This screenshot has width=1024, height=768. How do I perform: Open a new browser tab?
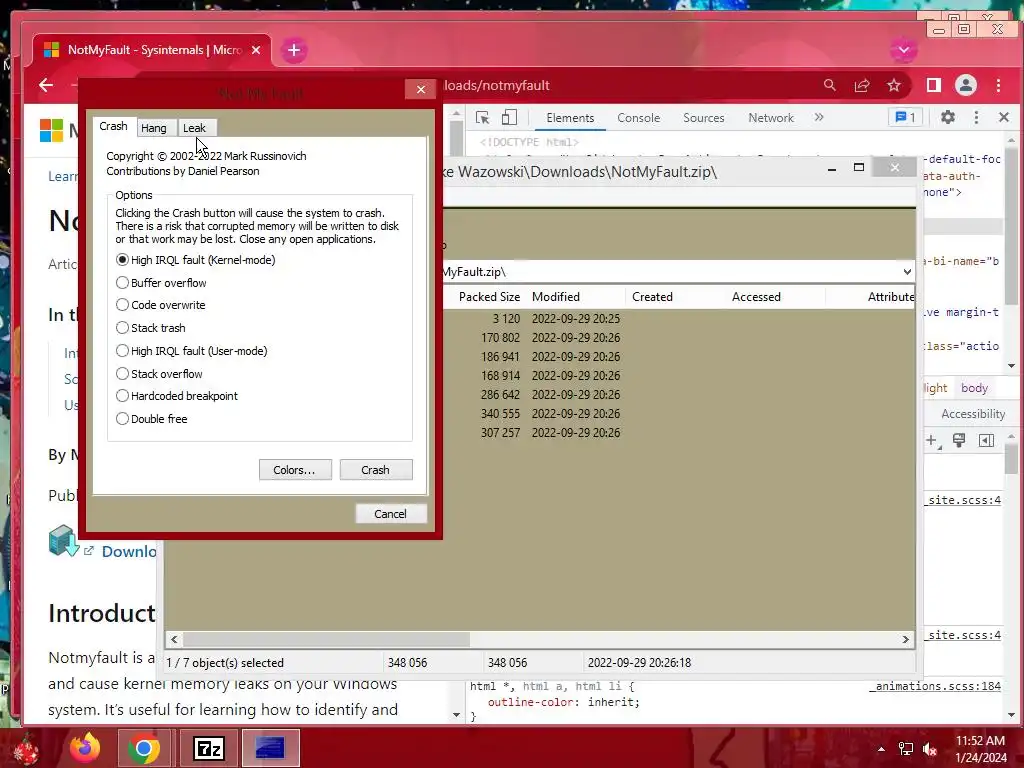[294, 50]
